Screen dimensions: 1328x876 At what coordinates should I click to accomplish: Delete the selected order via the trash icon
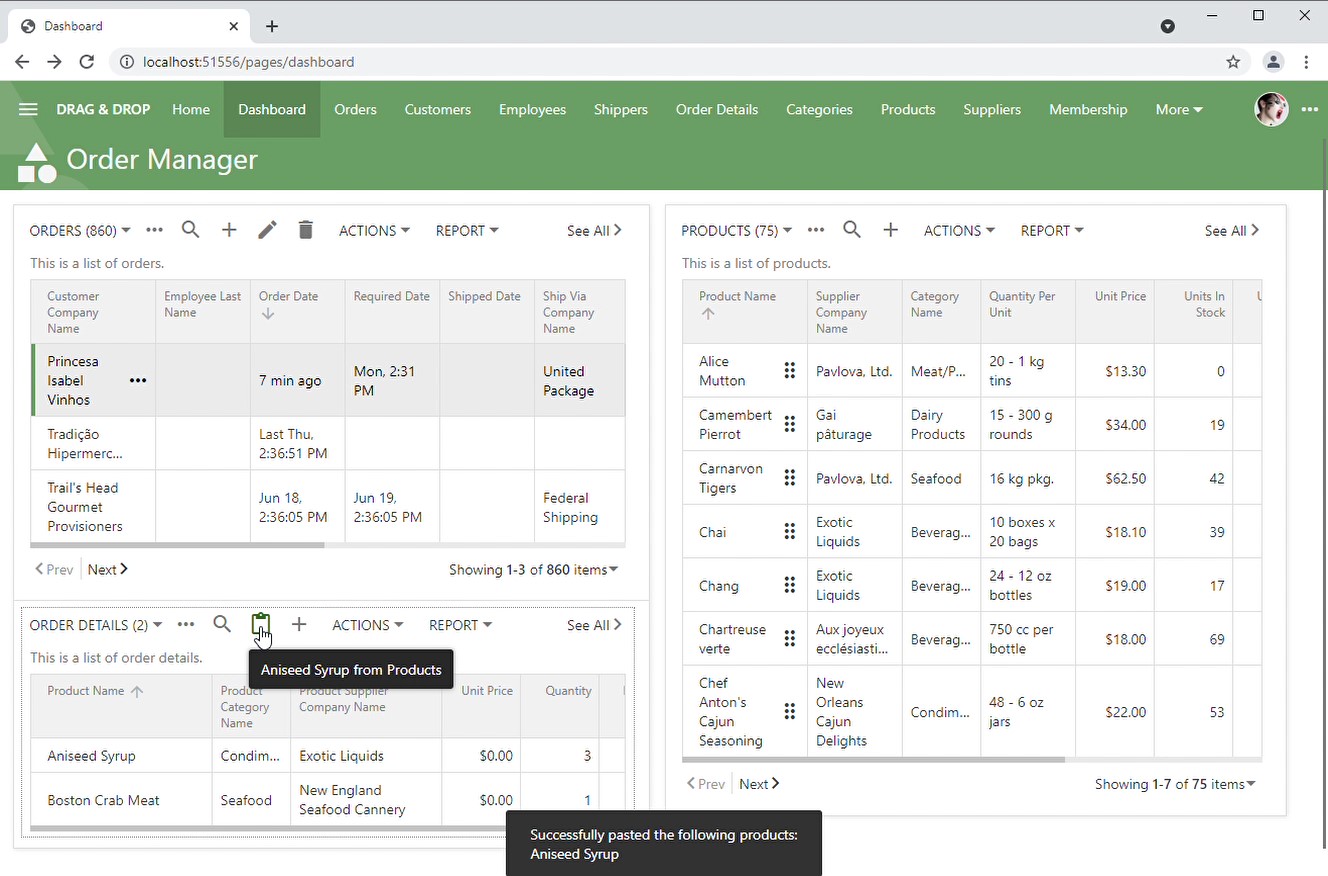pyautogui.click(x=305, y=230)
